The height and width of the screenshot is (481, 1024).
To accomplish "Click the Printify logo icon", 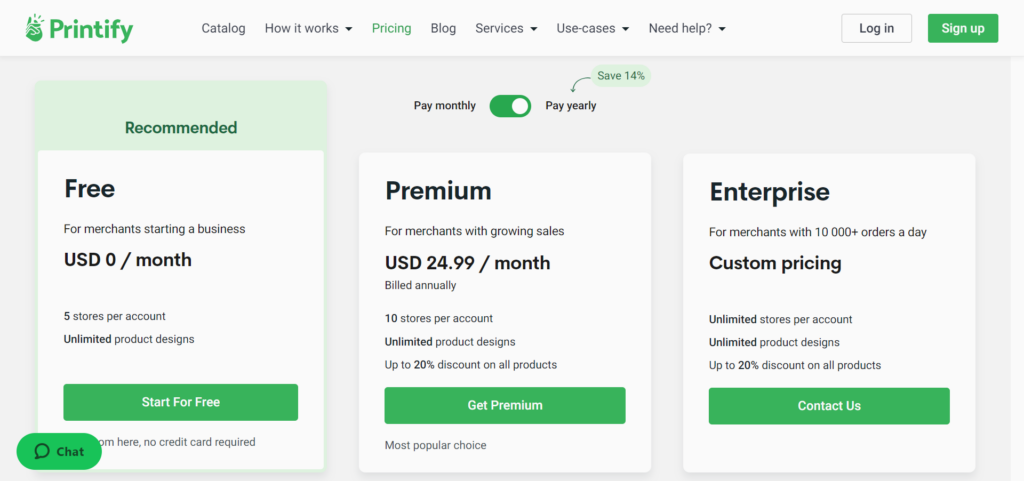I will click(x=35, y=28).
